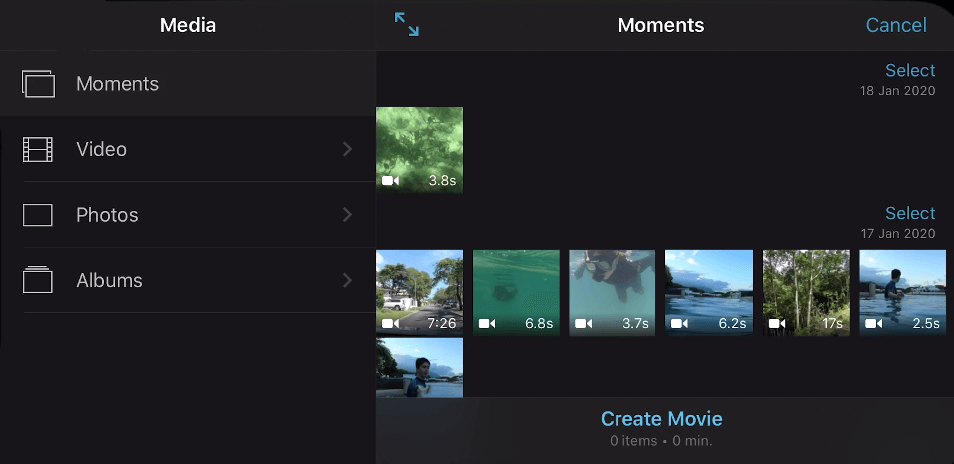The width and height of the screenshot is (954, 464).
Task: Open the Moments menu item
Action: pyautogui.click(x=117, y=84)
